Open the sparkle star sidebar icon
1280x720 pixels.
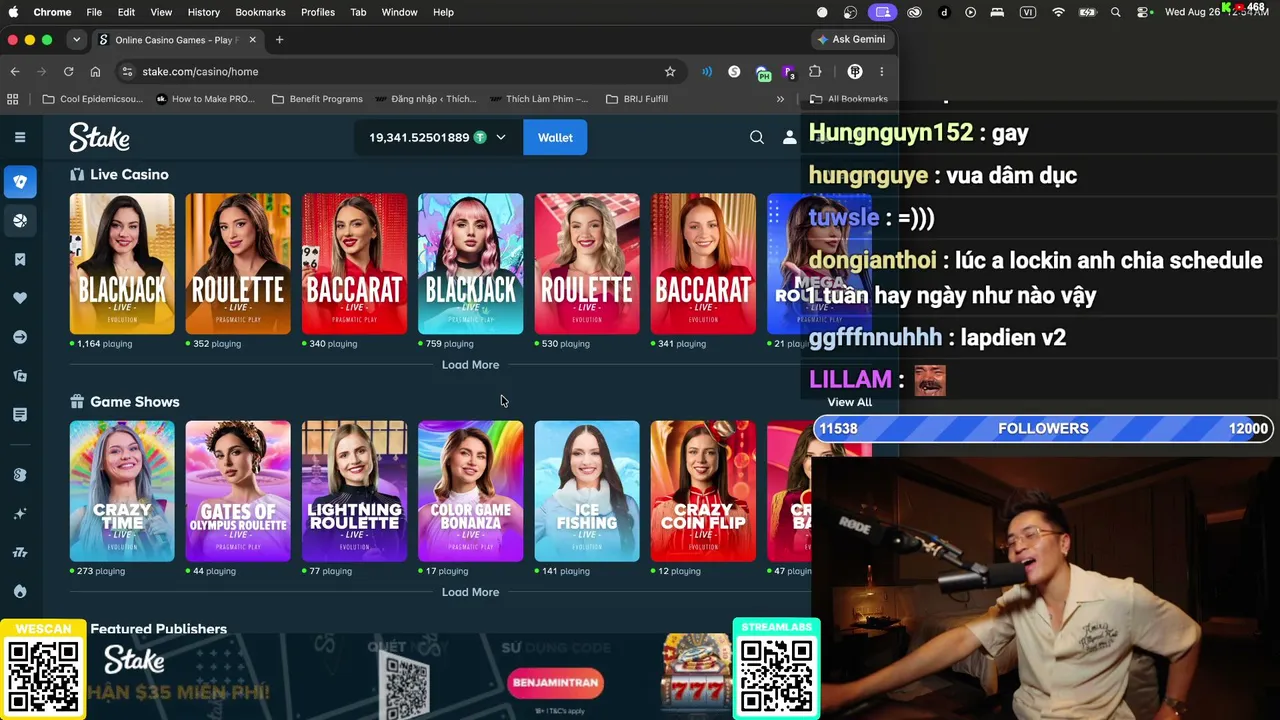20,513
